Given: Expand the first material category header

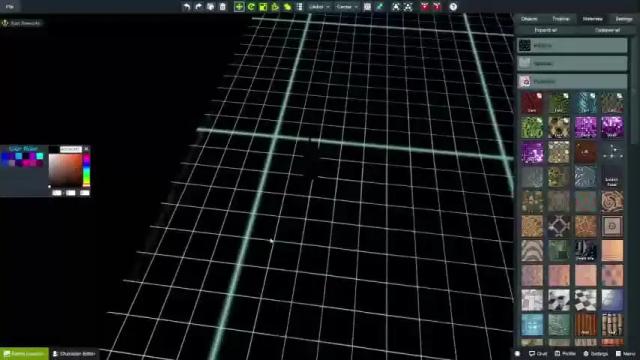Looking at the screenshot, I should coord(572,45).
